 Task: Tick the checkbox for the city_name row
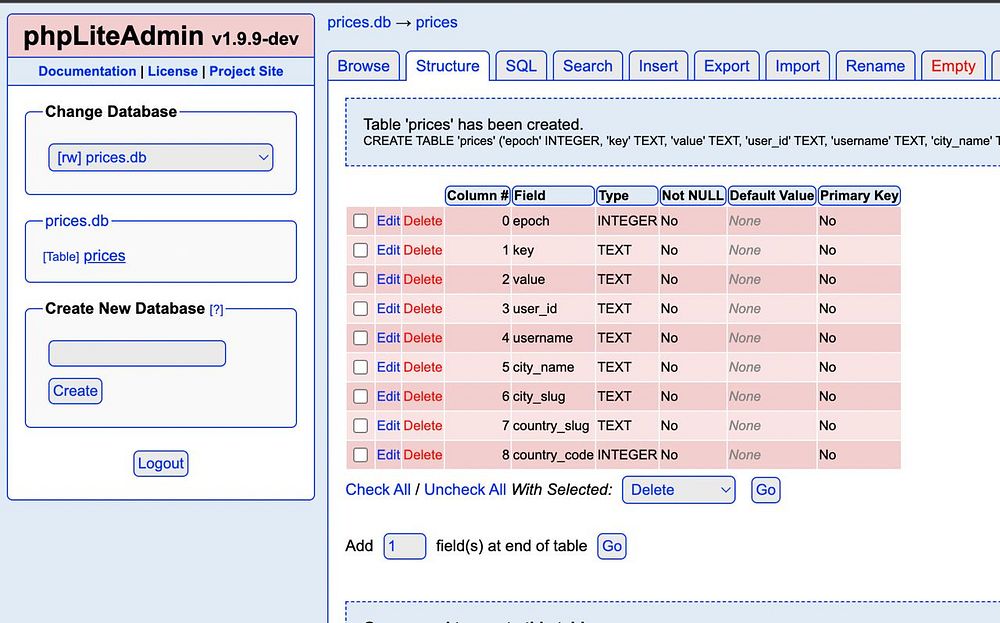point(360,367)
